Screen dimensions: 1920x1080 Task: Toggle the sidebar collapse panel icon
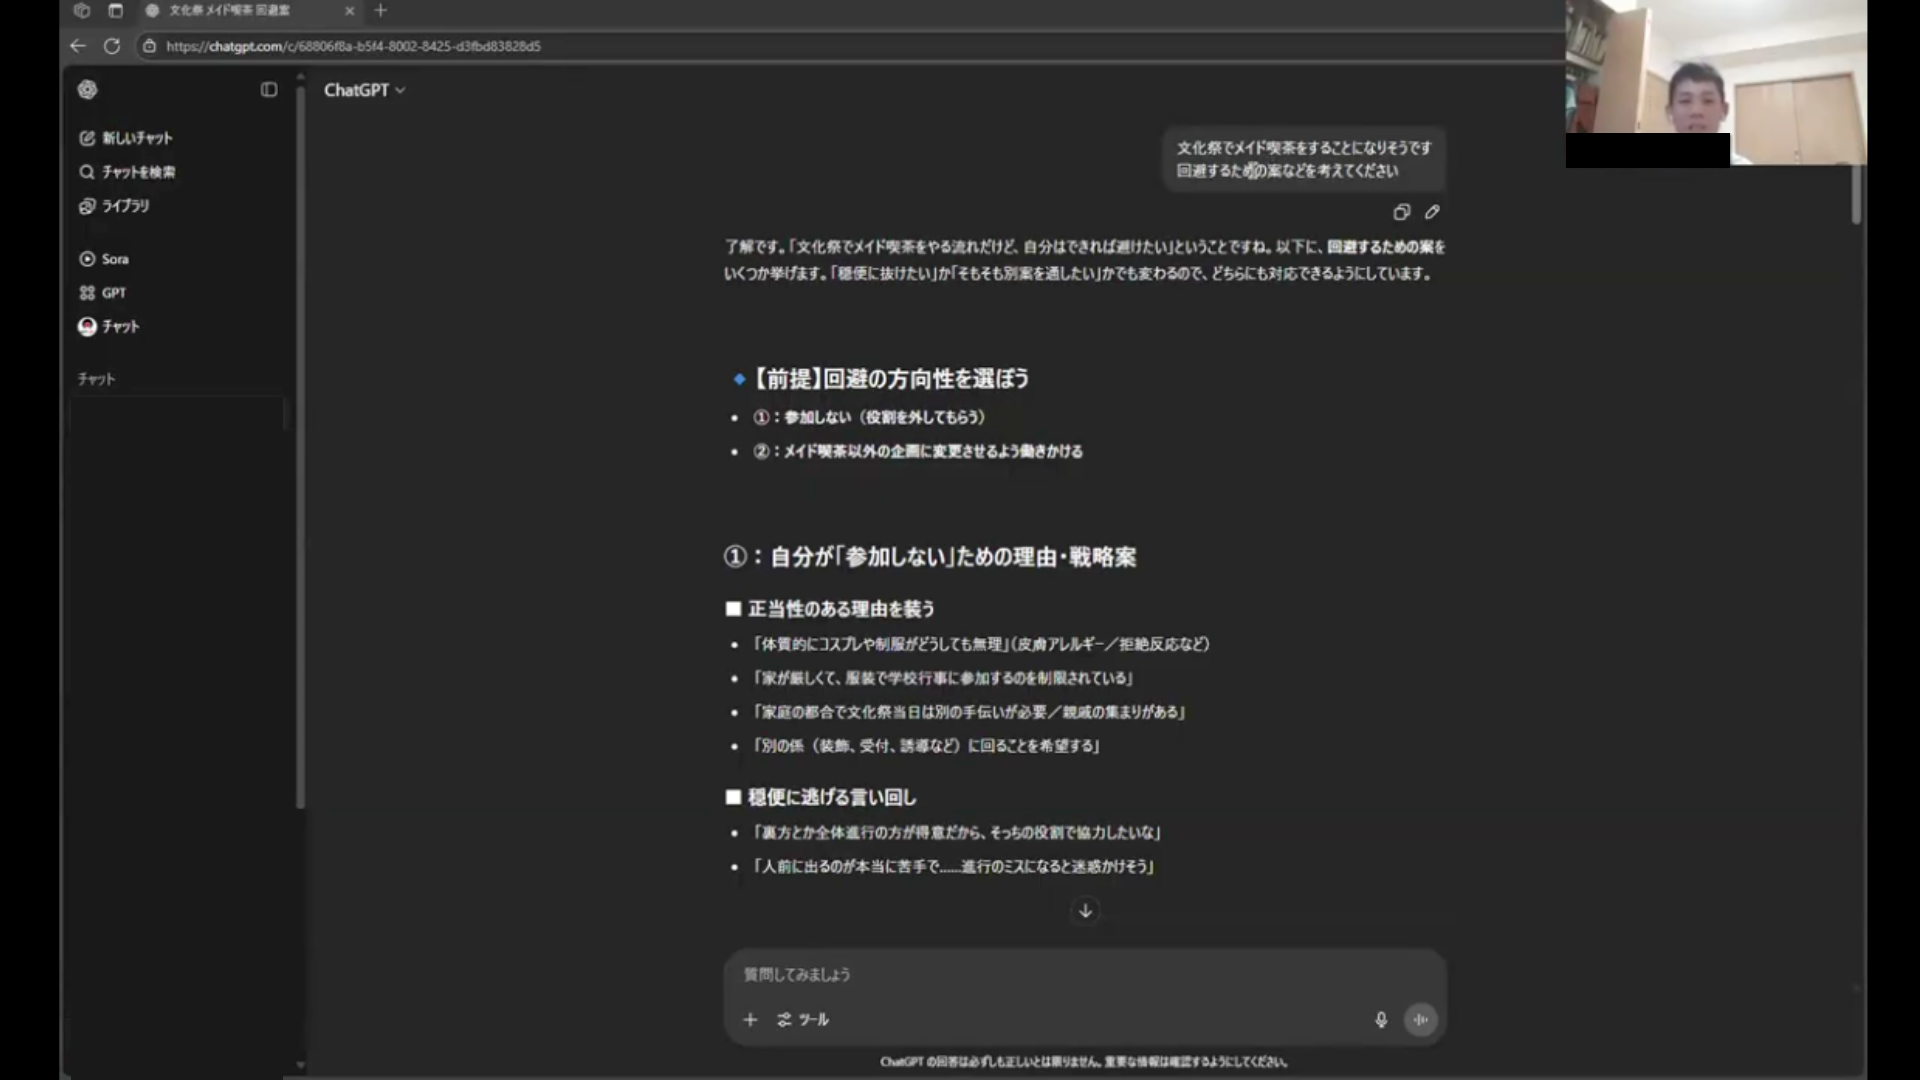pyautogui.click(x=269, y=90)
